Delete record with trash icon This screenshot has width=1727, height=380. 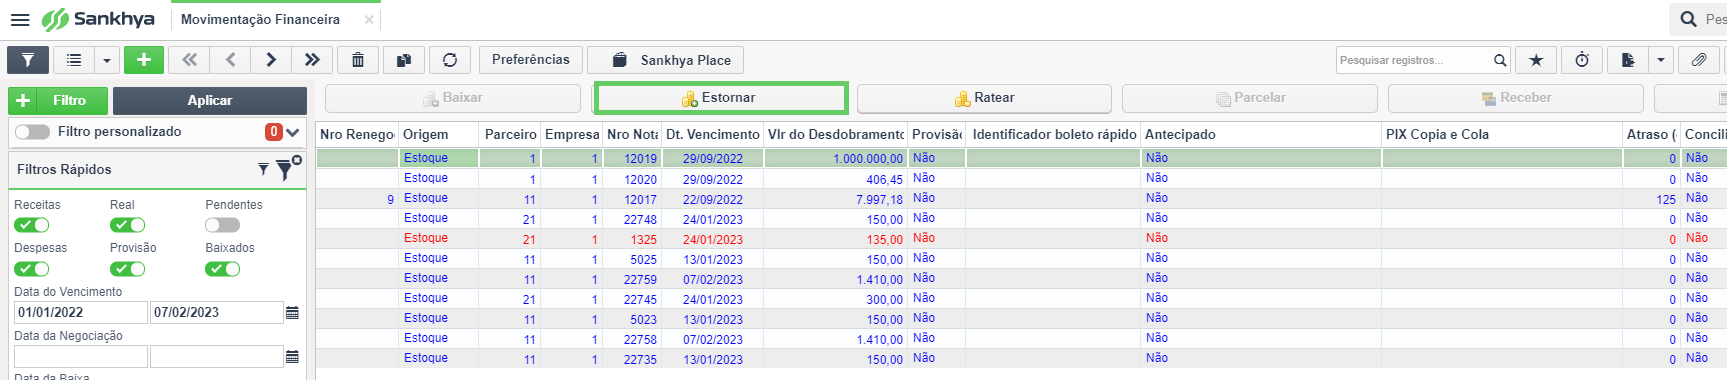[x=358, y=60]
